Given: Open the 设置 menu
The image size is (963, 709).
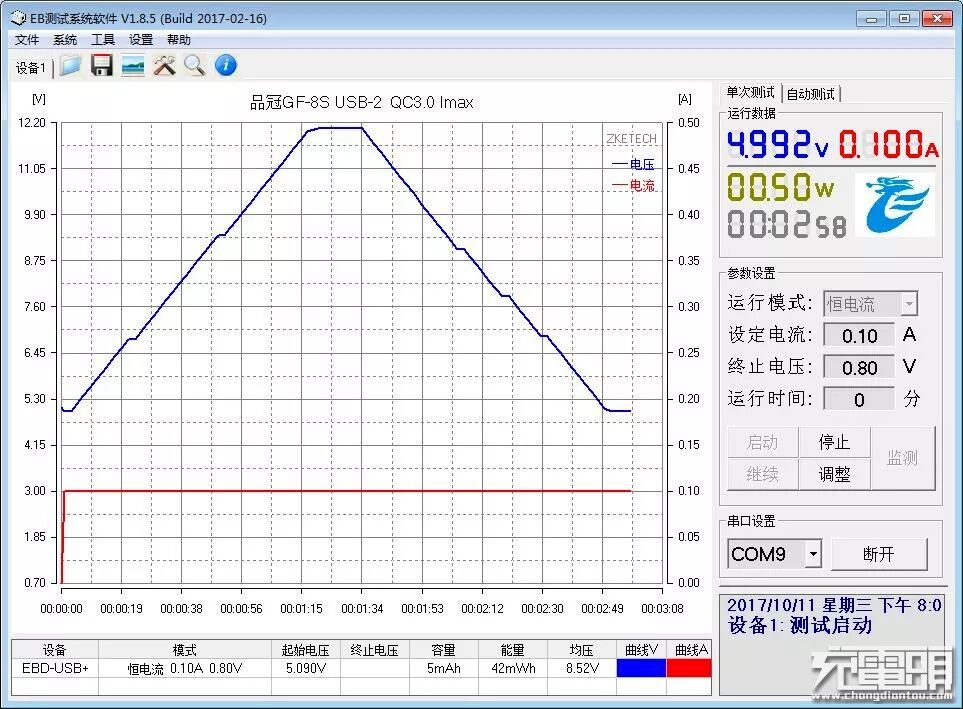Looking at the screenshot, I should (141, 40).
